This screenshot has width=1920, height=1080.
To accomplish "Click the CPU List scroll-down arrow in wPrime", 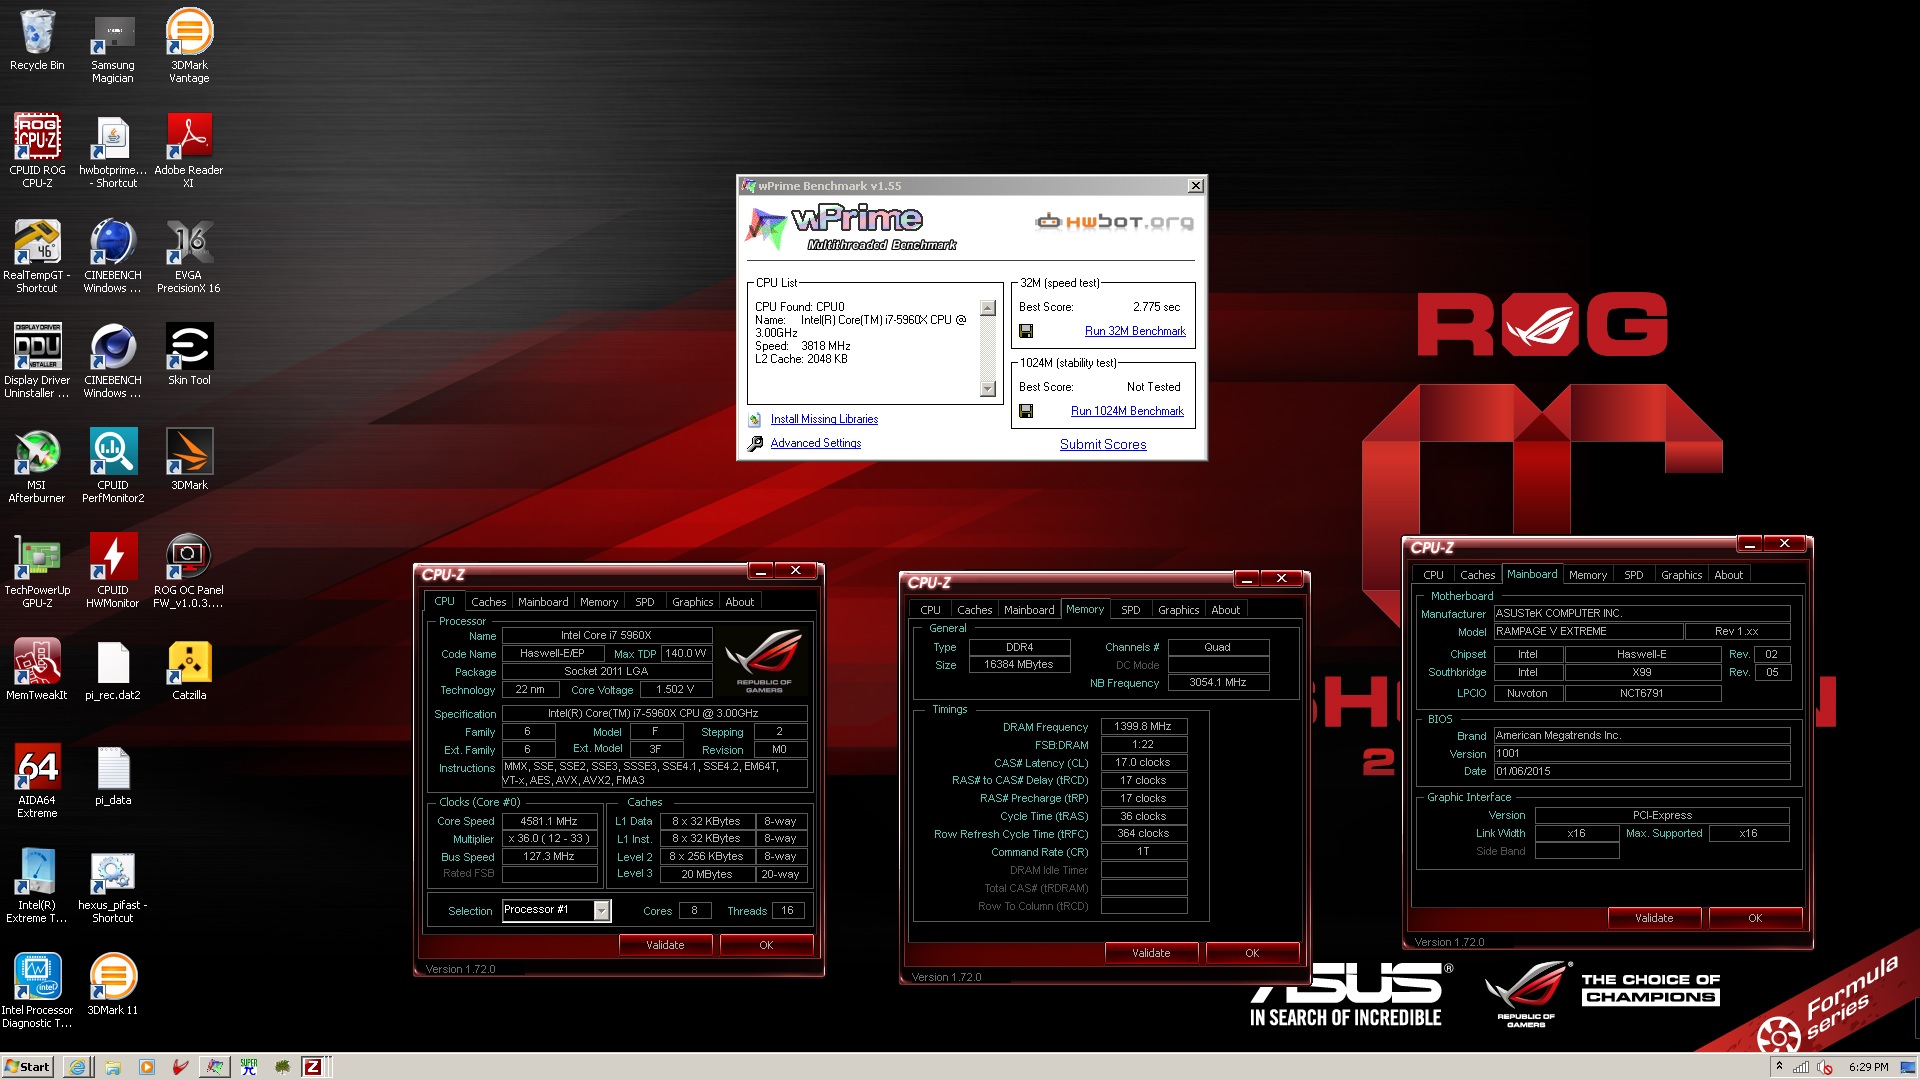I will 988,389.
